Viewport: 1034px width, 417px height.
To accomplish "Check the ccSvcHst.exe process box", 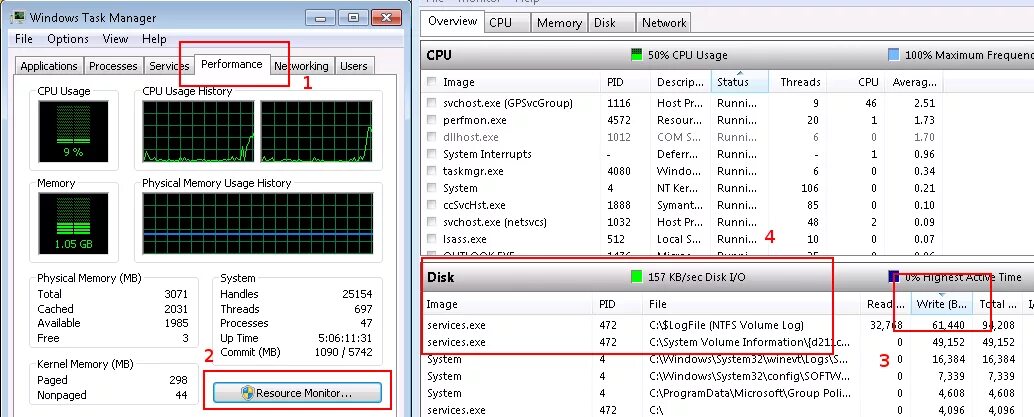I will tap(431, 205).
